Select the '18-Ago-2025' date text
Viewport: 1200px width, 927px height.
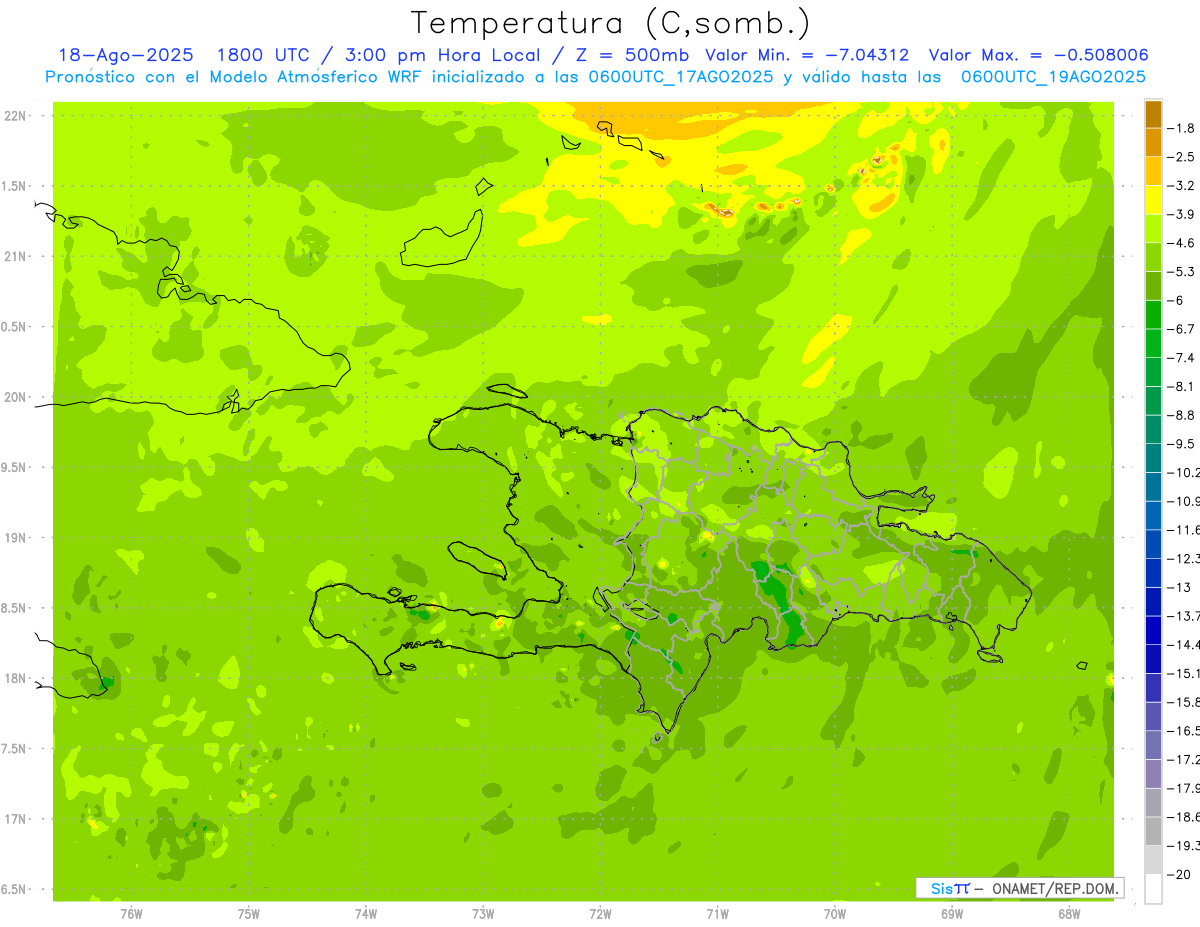coord(128,55)
